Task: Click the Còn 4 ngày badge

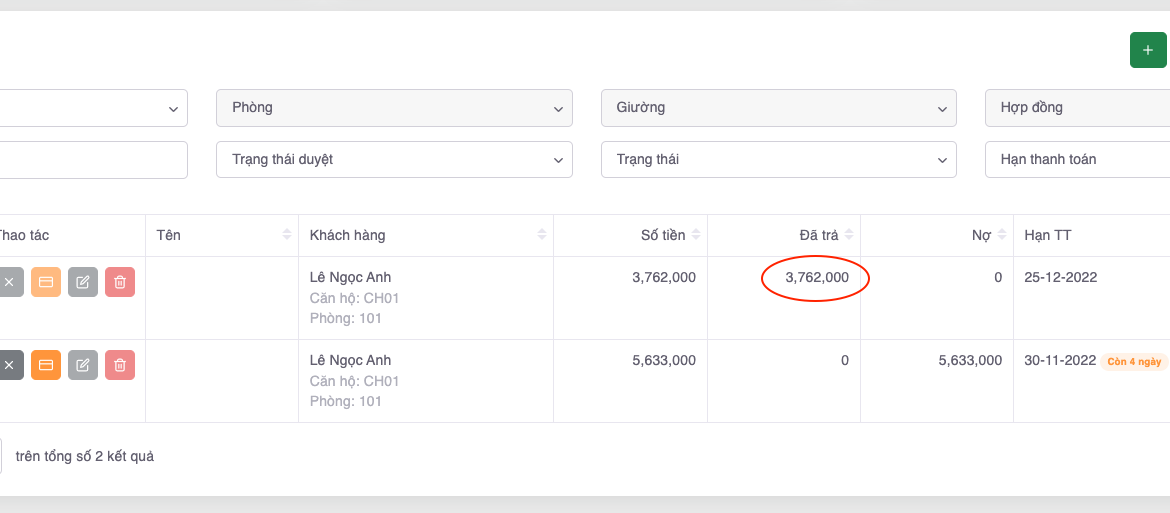Action: tap(1133, 362)
